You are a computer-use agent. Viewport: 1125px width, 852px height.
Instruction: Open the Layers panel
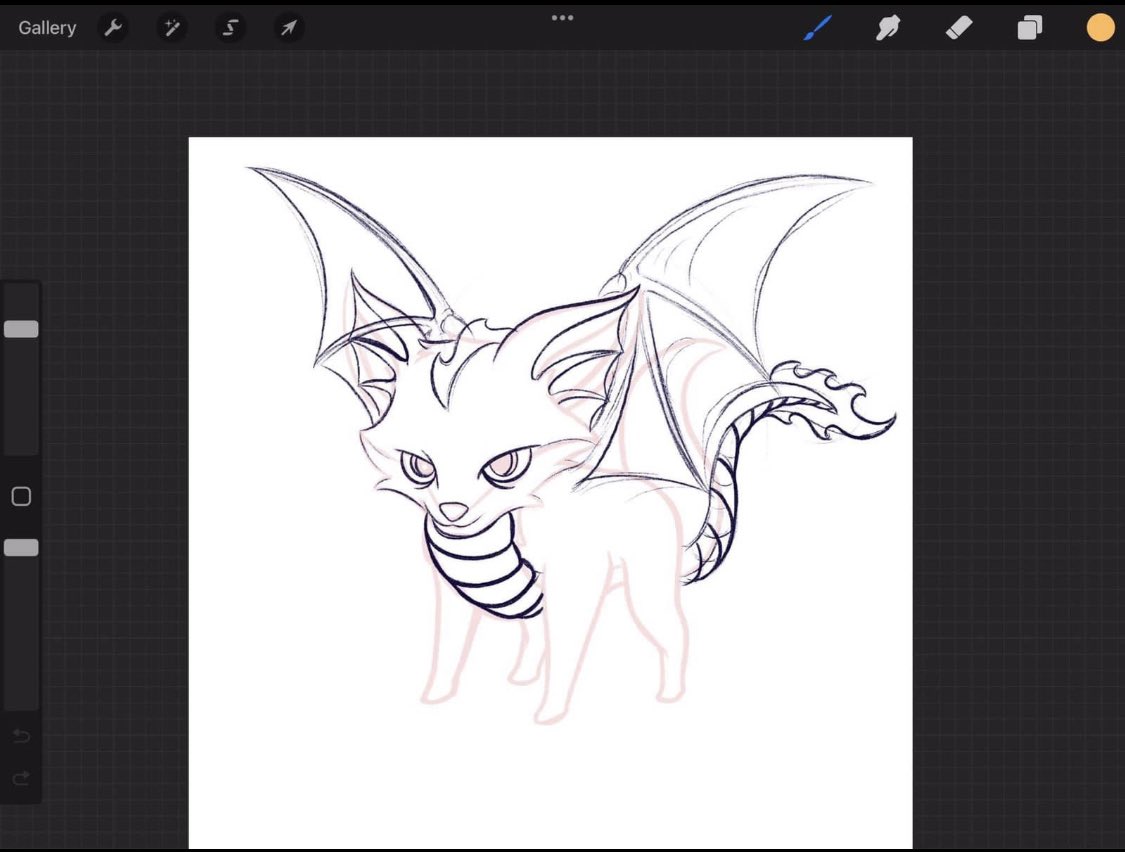1030,28
